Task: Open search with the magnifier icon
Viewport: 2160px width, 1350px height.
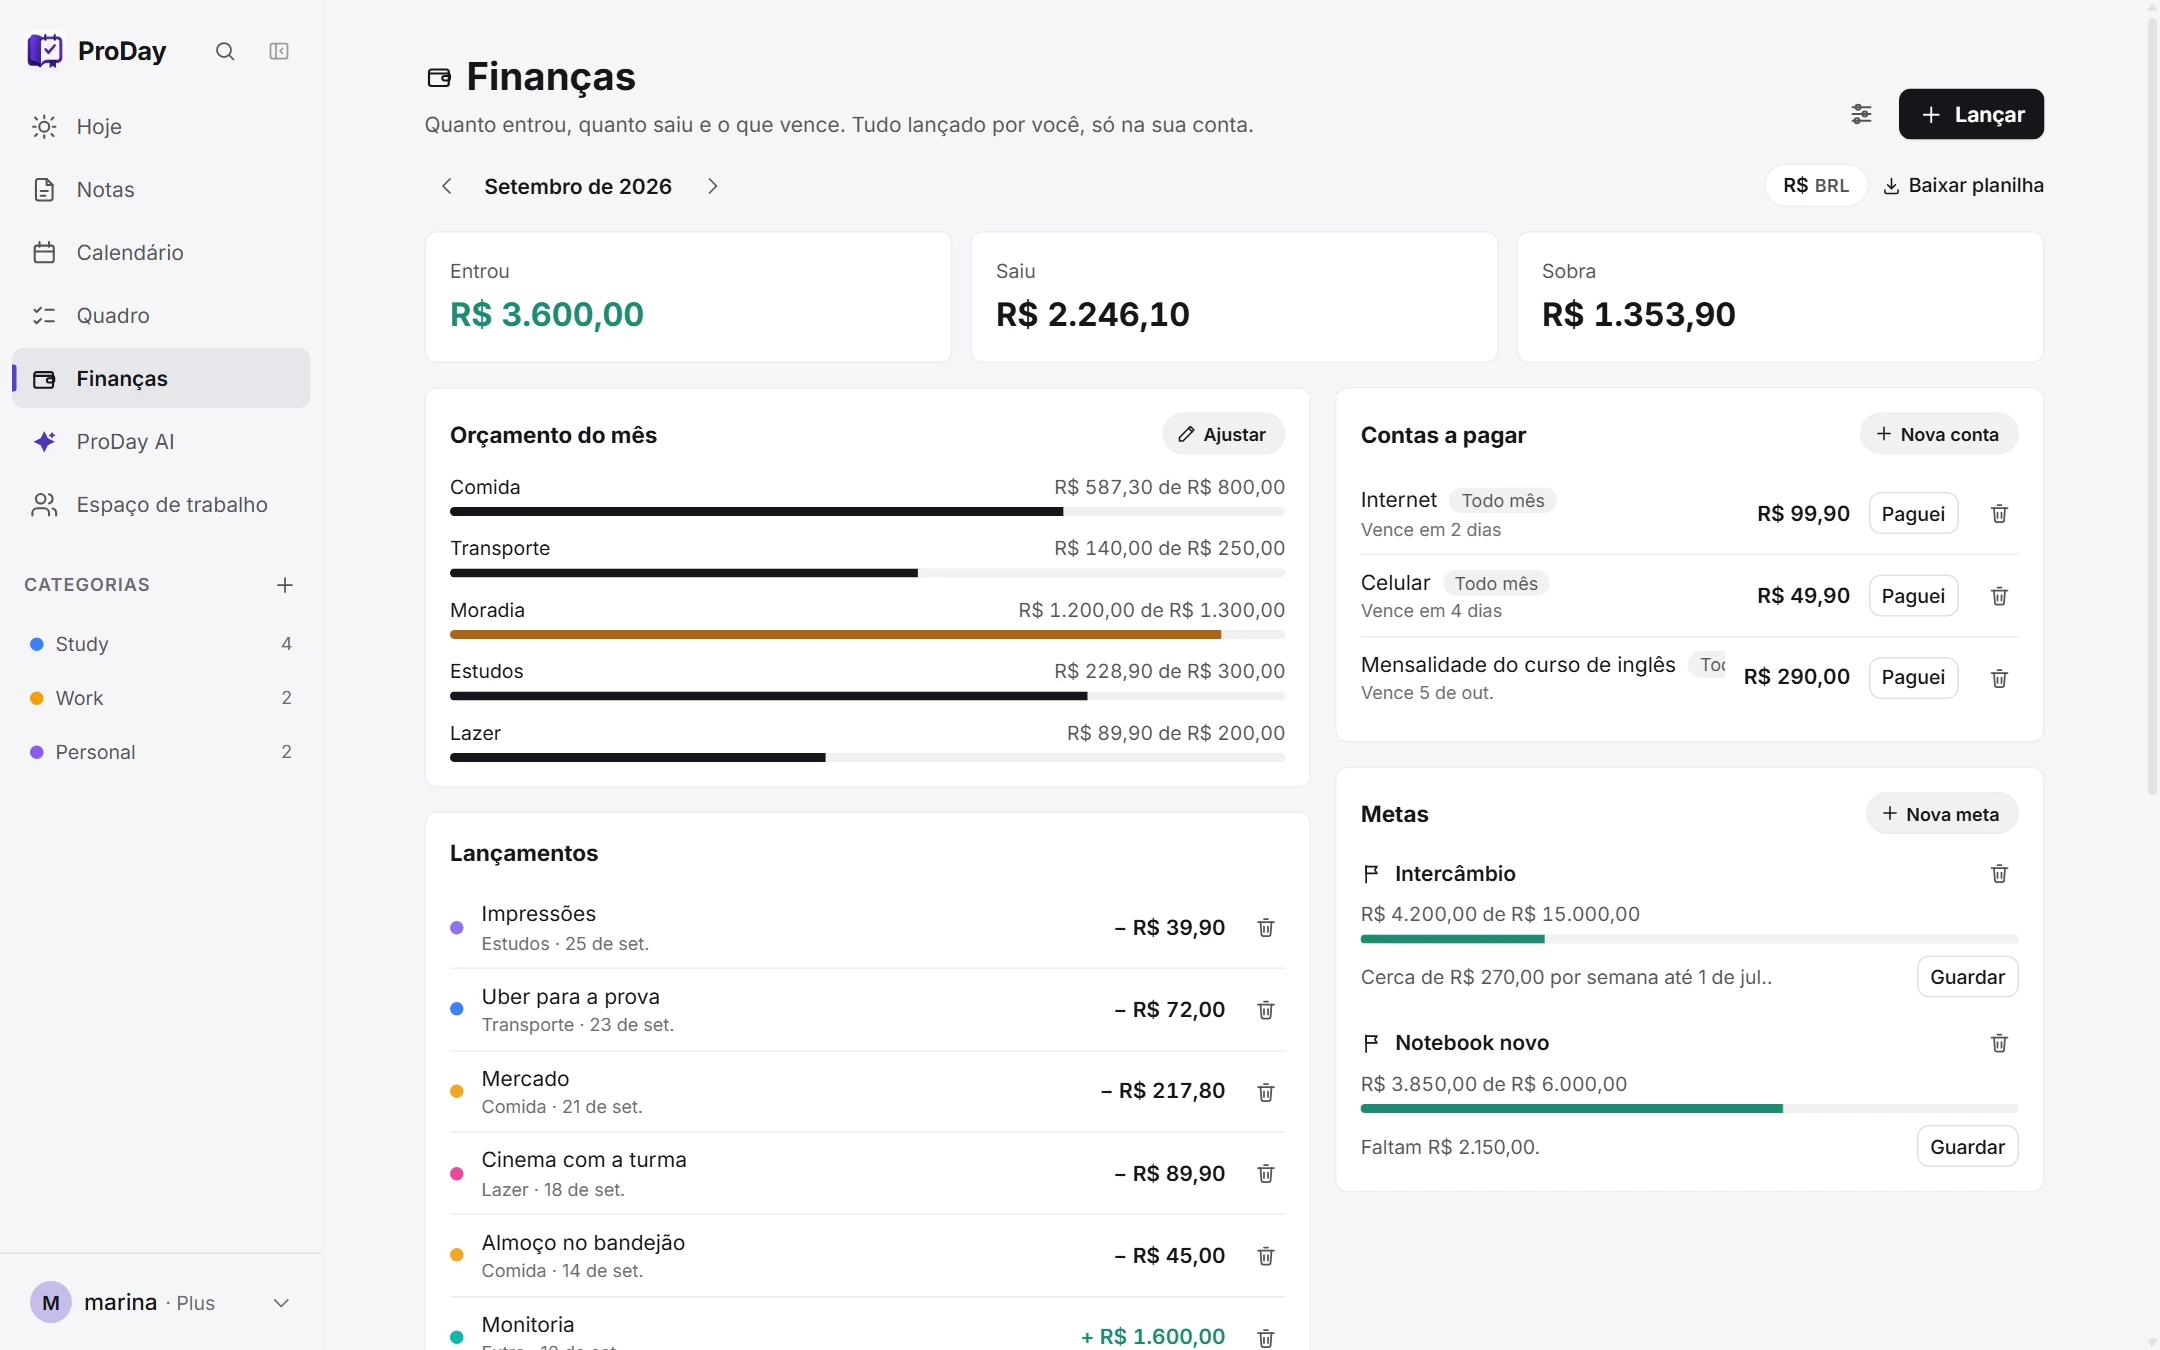Action: pos(225,51)
